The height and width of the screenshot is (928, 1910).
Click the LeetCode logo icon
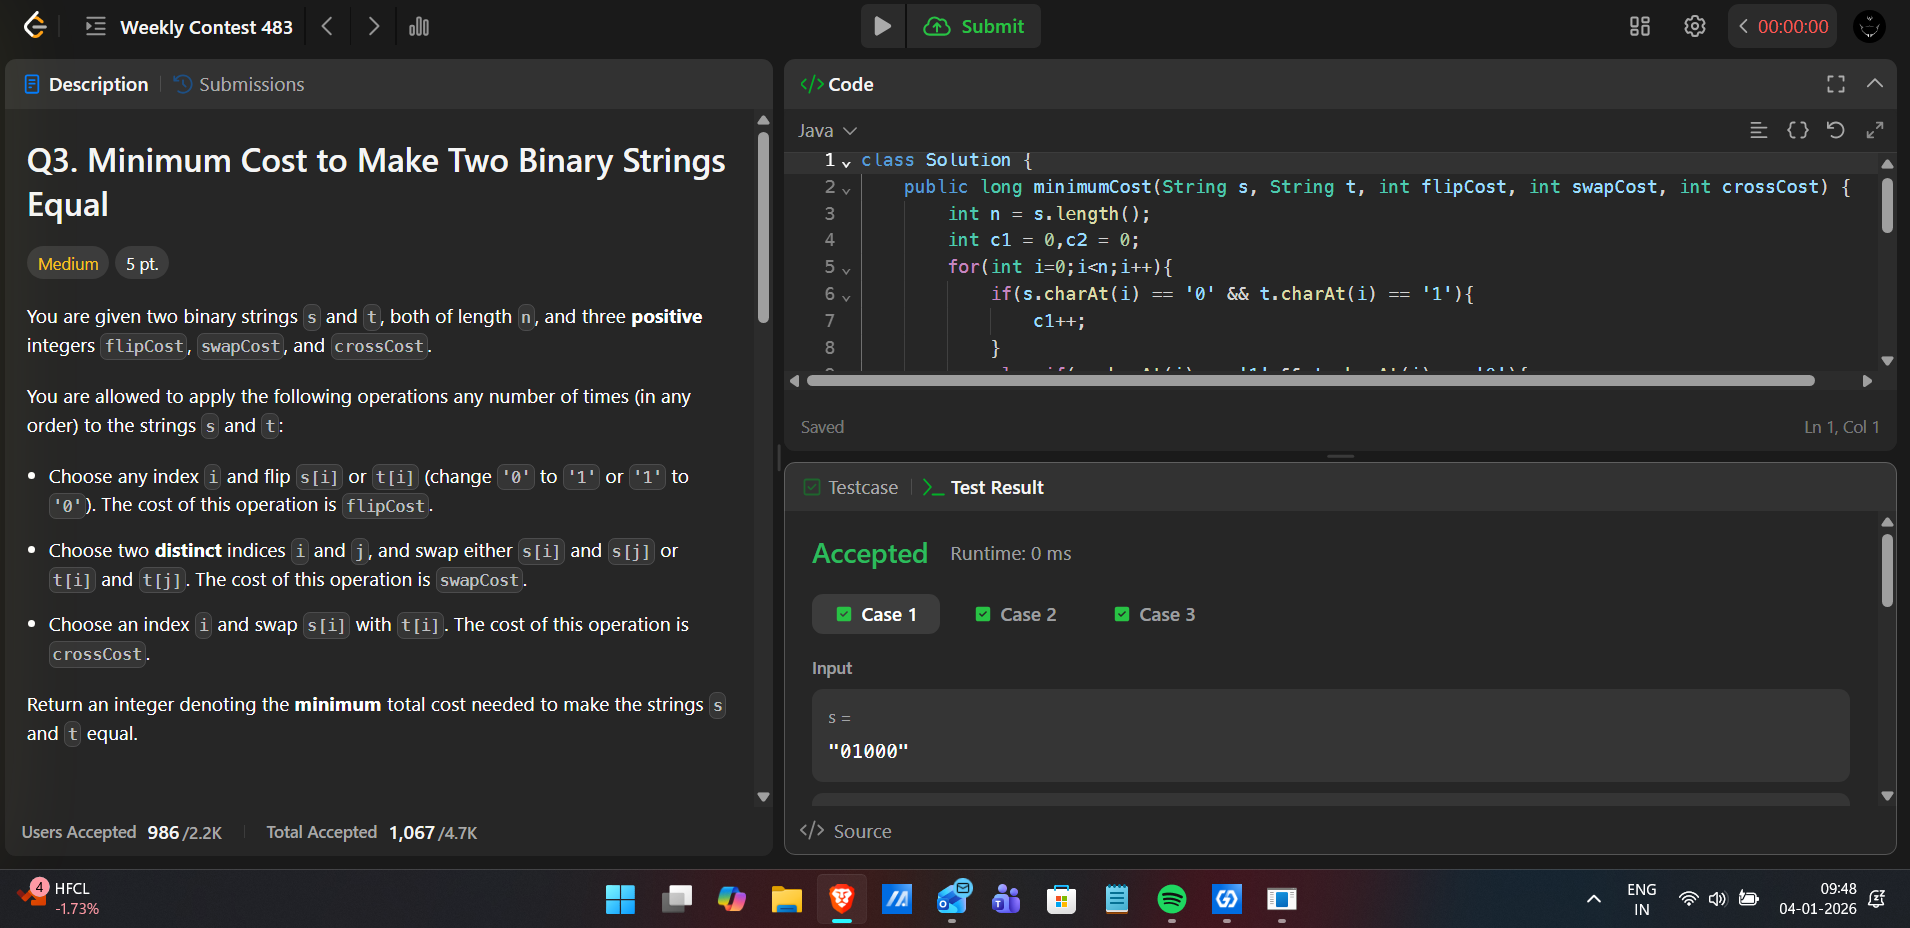(35, 26)
